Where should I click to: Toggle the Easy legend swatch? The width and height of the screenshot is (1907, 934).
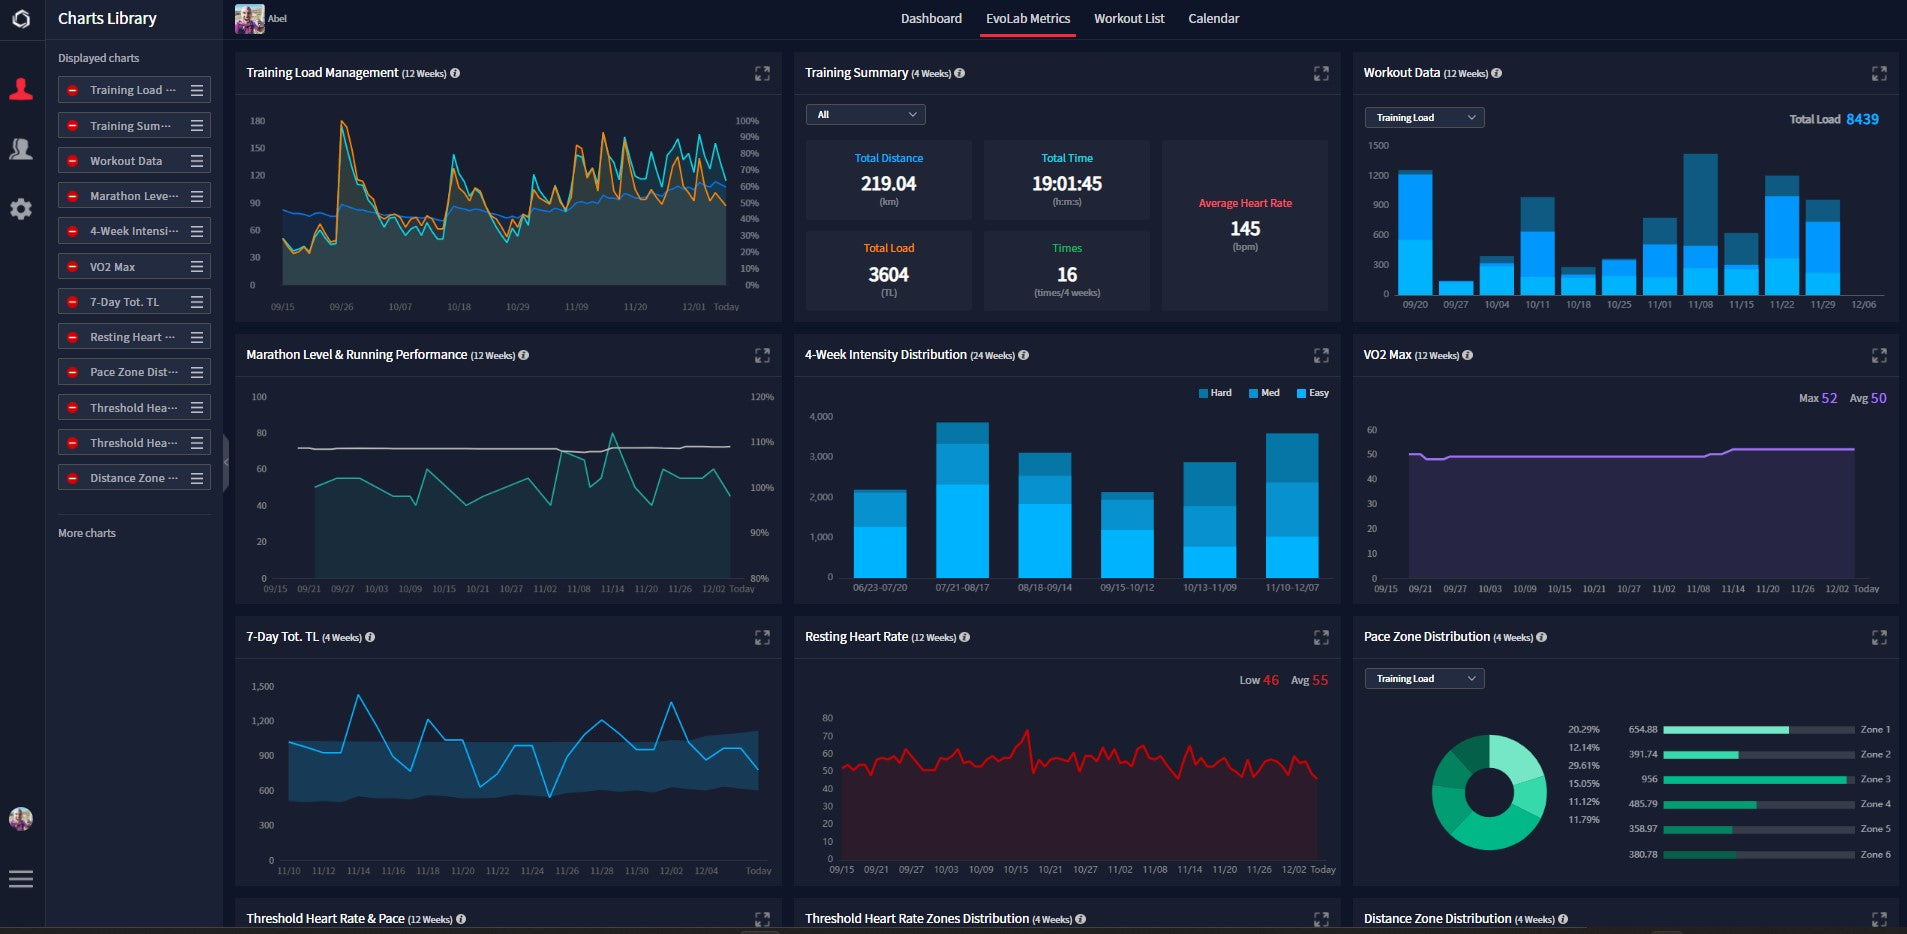[x=1301, y=393]
